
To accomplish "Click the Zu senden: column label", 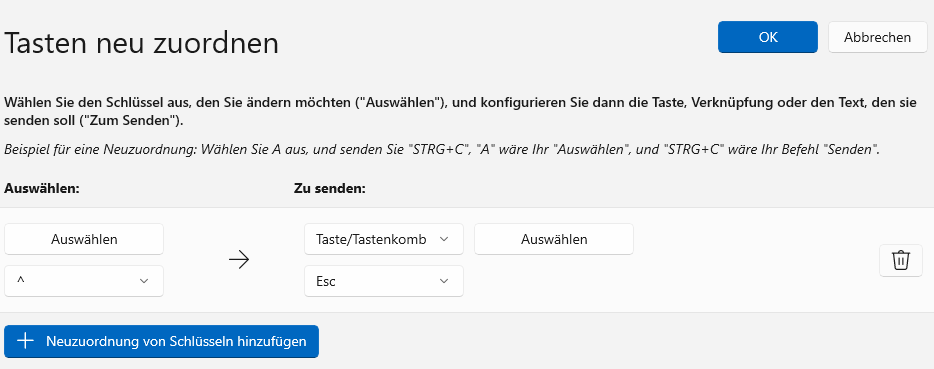I will 329,188.
